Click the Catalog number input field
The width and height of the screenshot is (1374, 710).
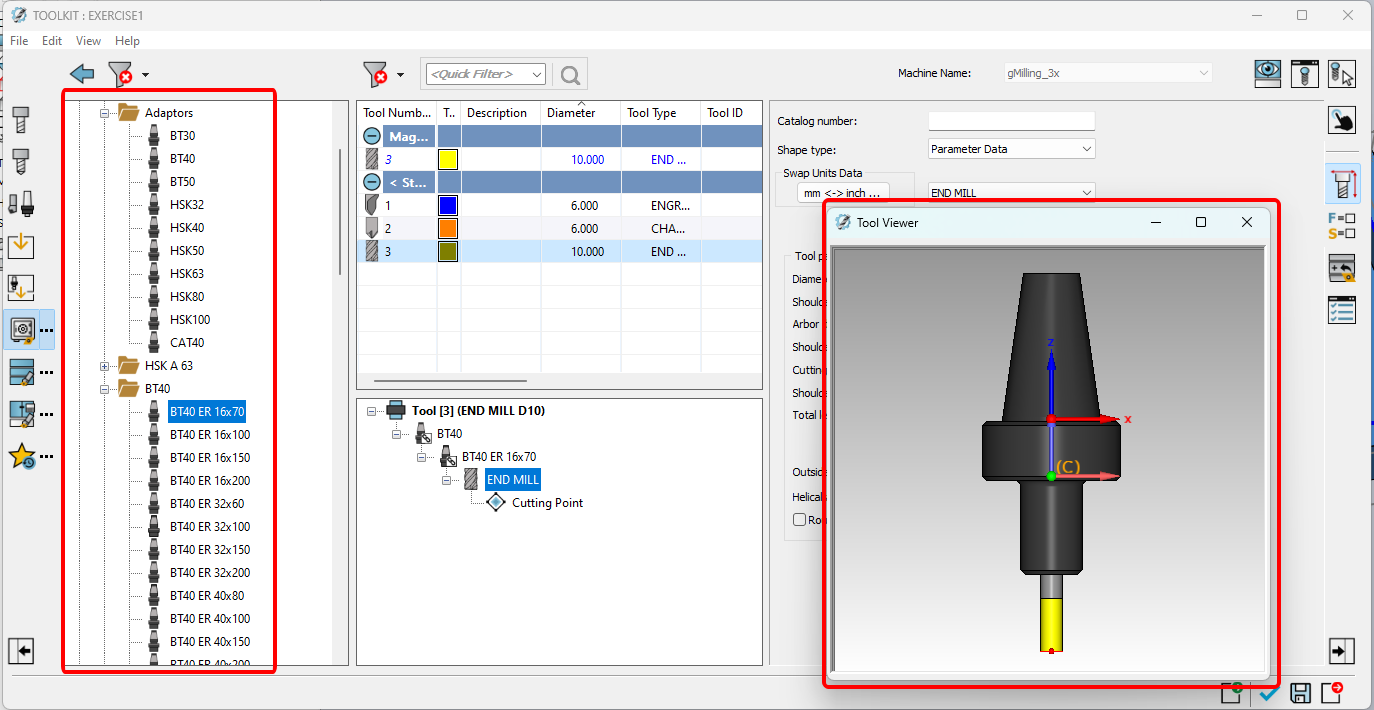point(1012,121)
